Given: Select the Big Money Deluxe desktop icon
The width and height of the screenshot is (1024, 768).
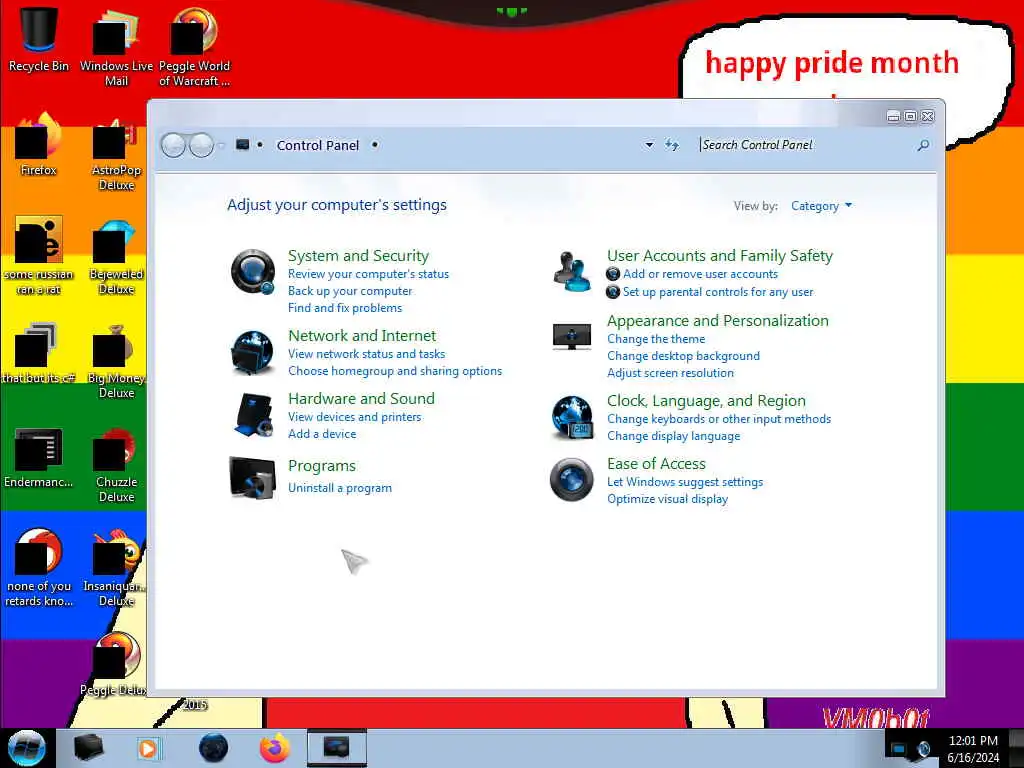Looking at the screenshot, I should (x=116, y=360).
